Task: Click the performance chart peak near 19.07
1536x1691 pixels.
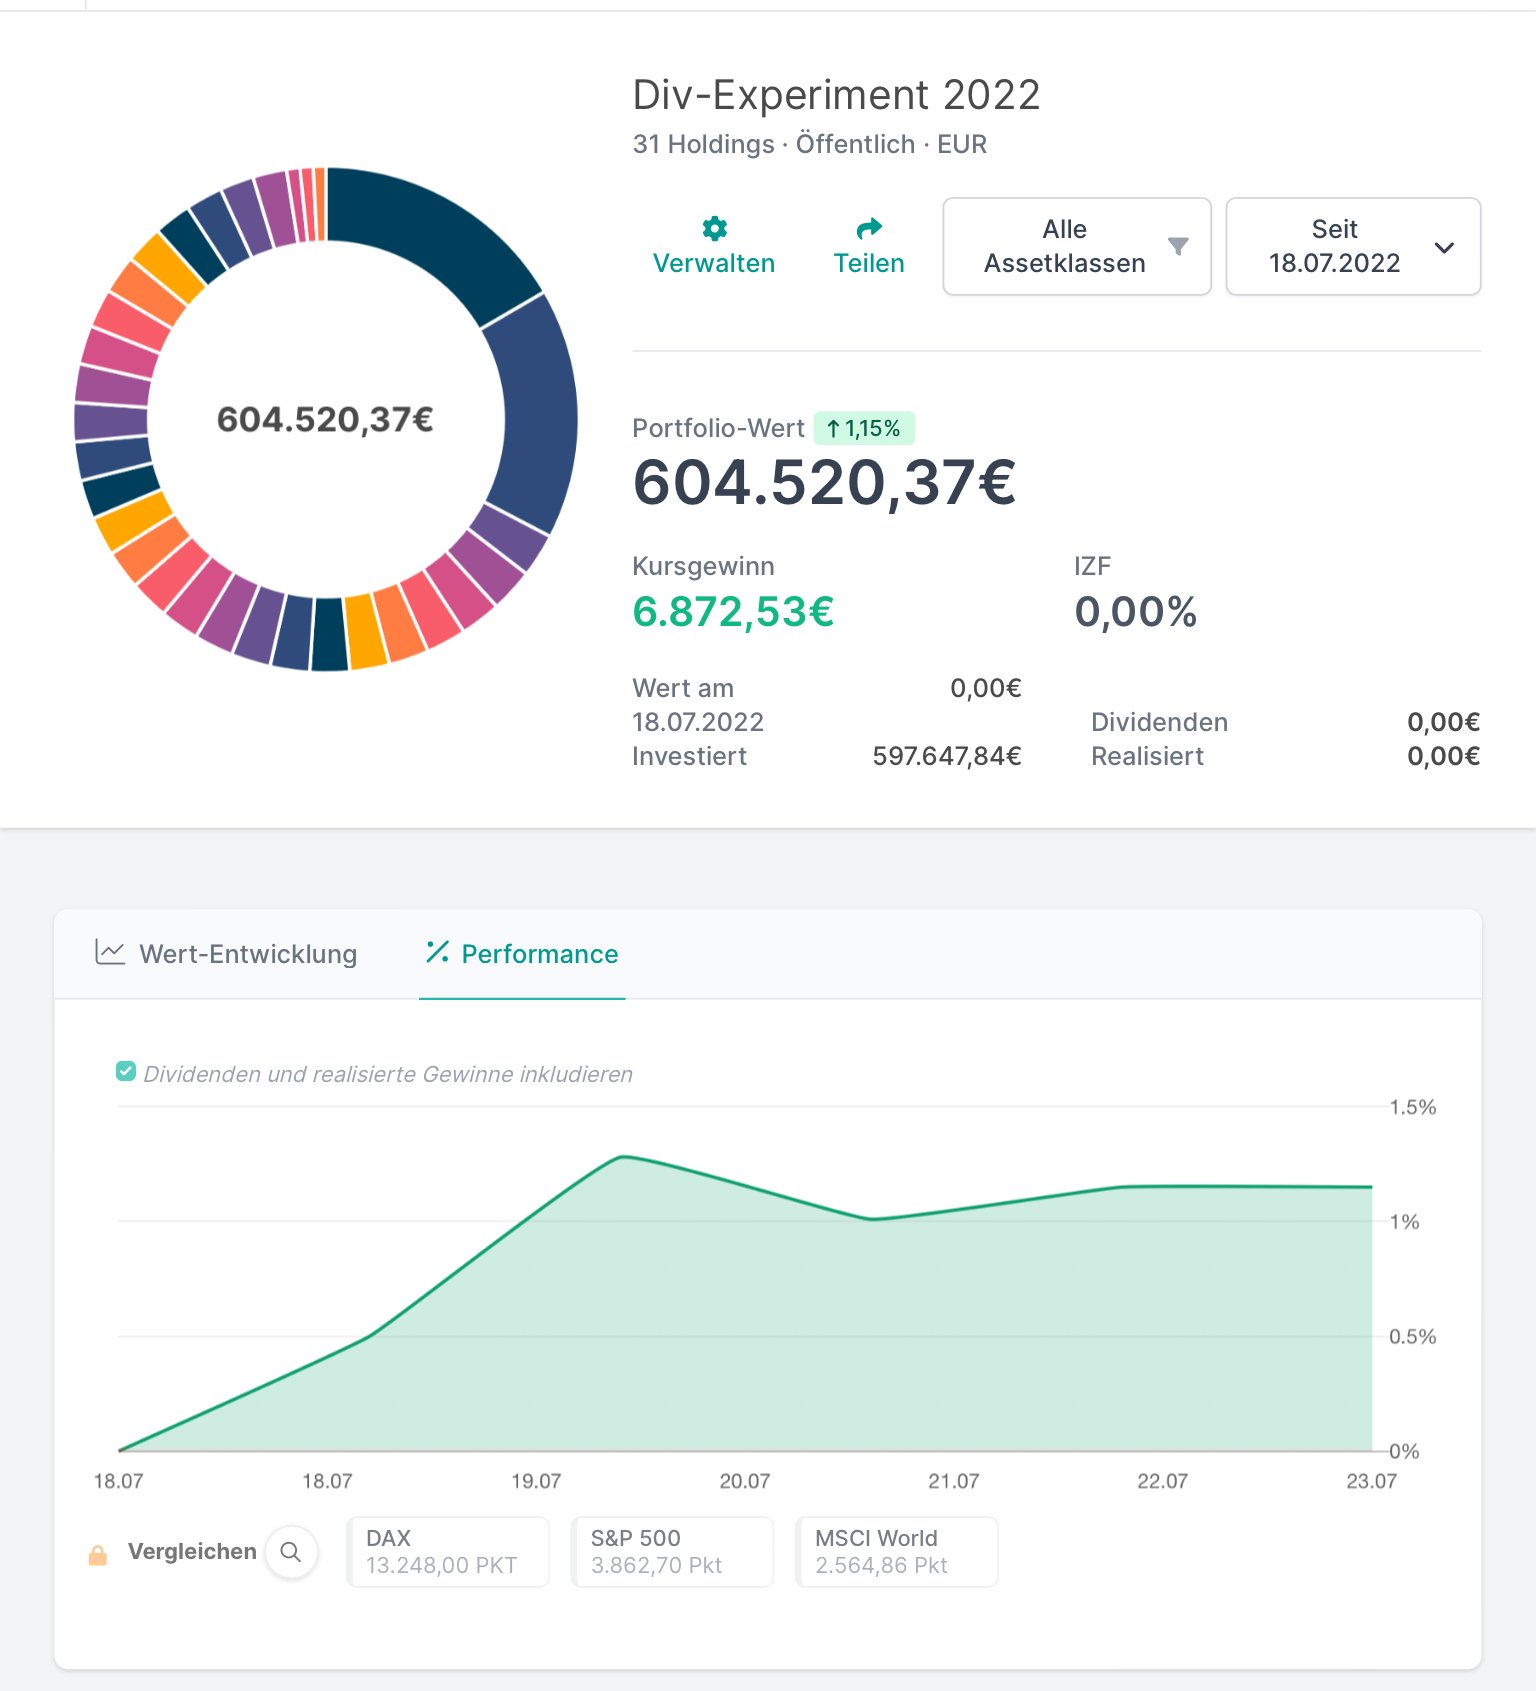Action: 623,1157
